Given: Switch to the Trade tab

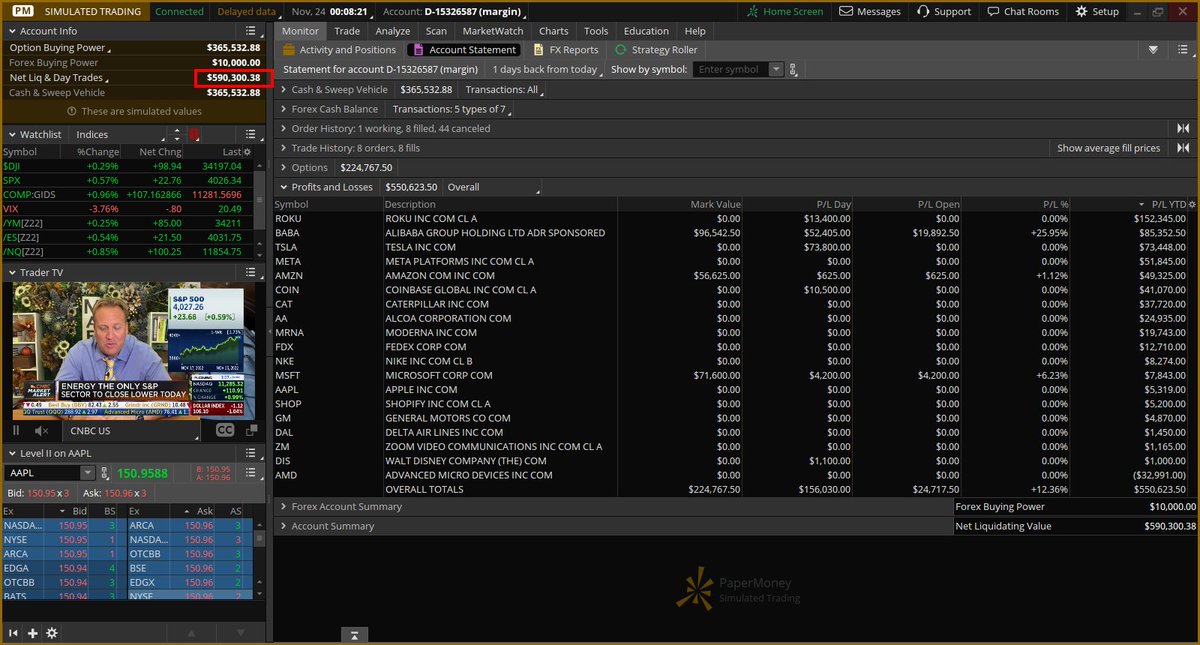Looking at the screenshot, I should 345,31.
